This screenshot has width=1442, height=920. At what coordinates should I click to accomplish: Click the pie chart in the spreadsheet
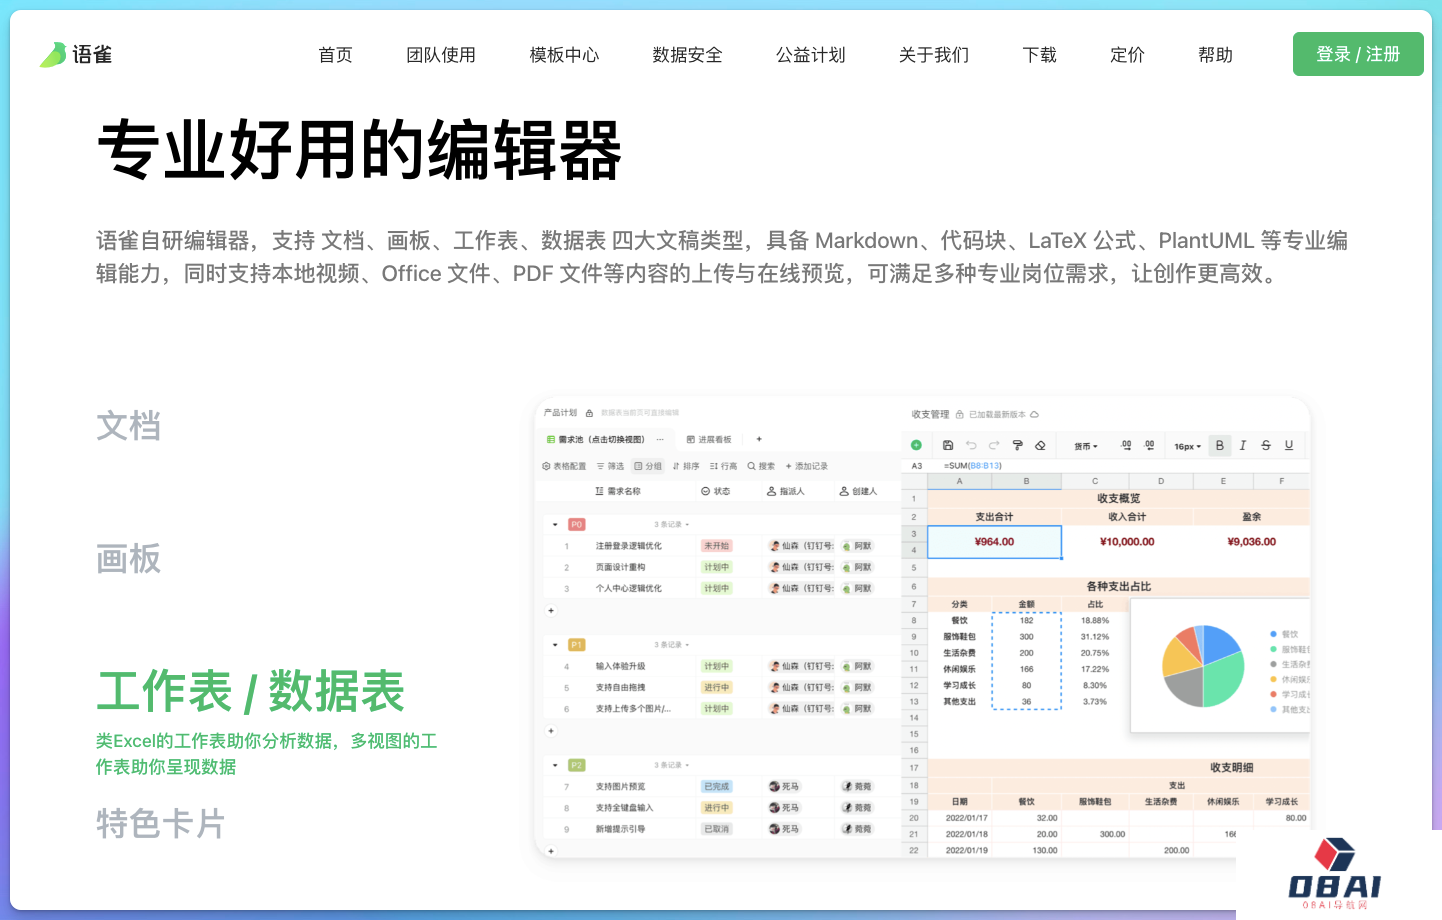[x=1202, y=666]
